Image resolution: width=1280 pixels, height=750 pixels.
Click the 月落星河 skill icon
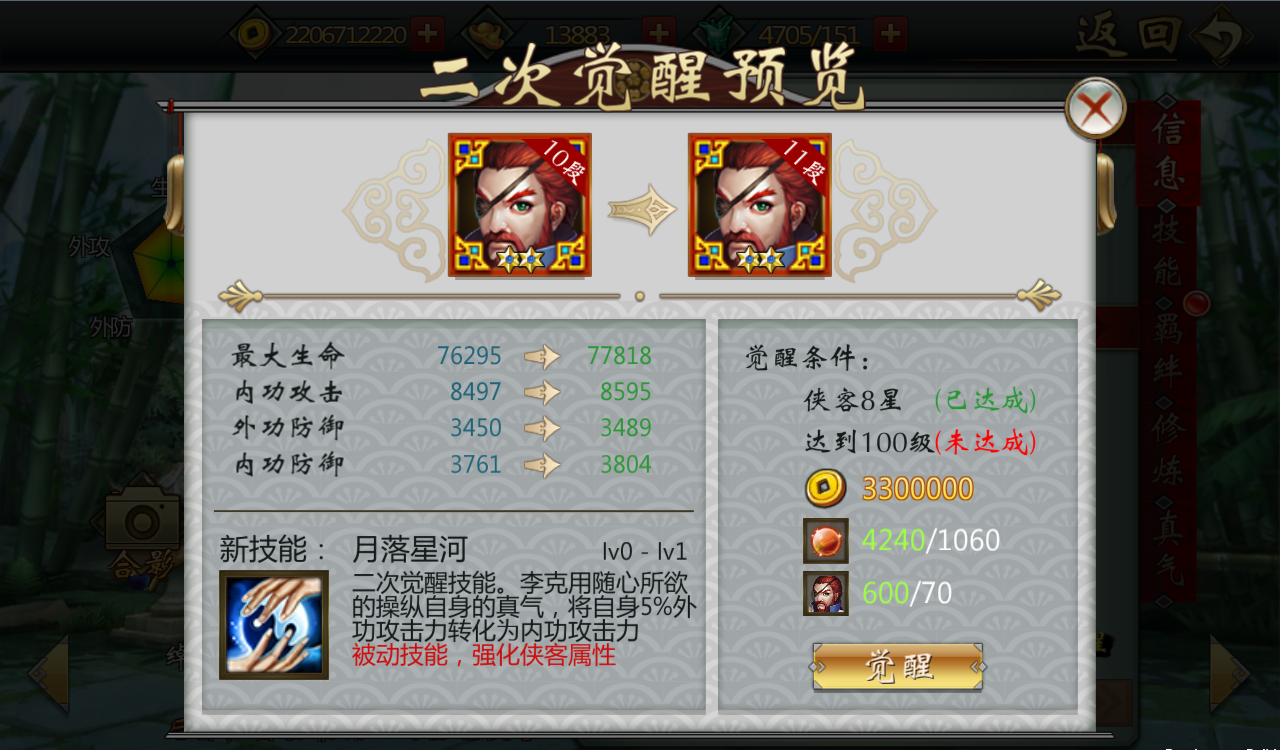click(274, 625)
